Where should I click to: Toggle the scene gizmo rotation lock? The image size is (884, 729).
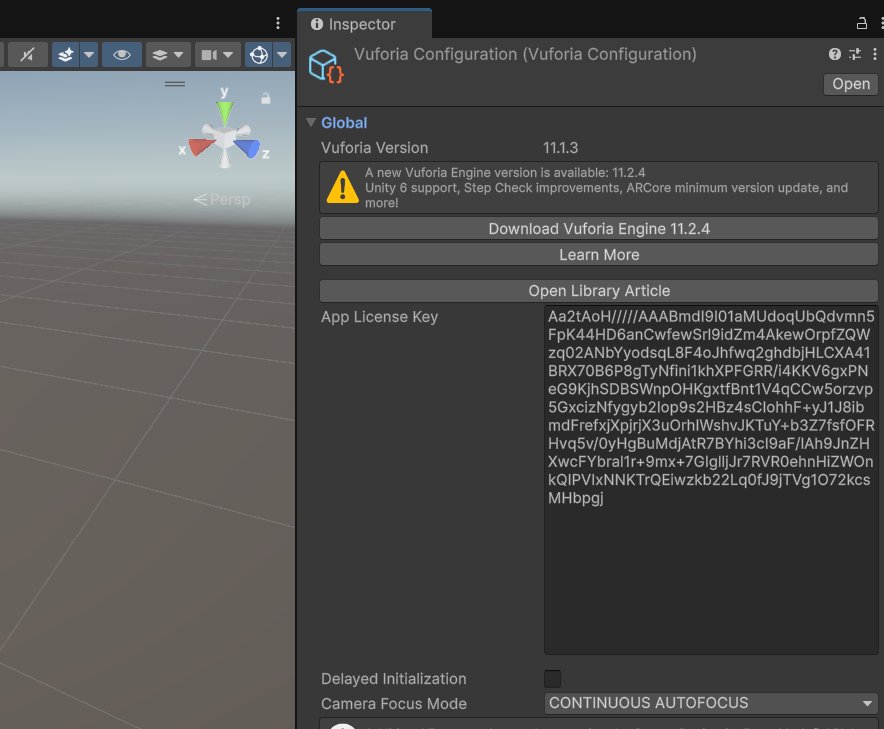[266, 99]
